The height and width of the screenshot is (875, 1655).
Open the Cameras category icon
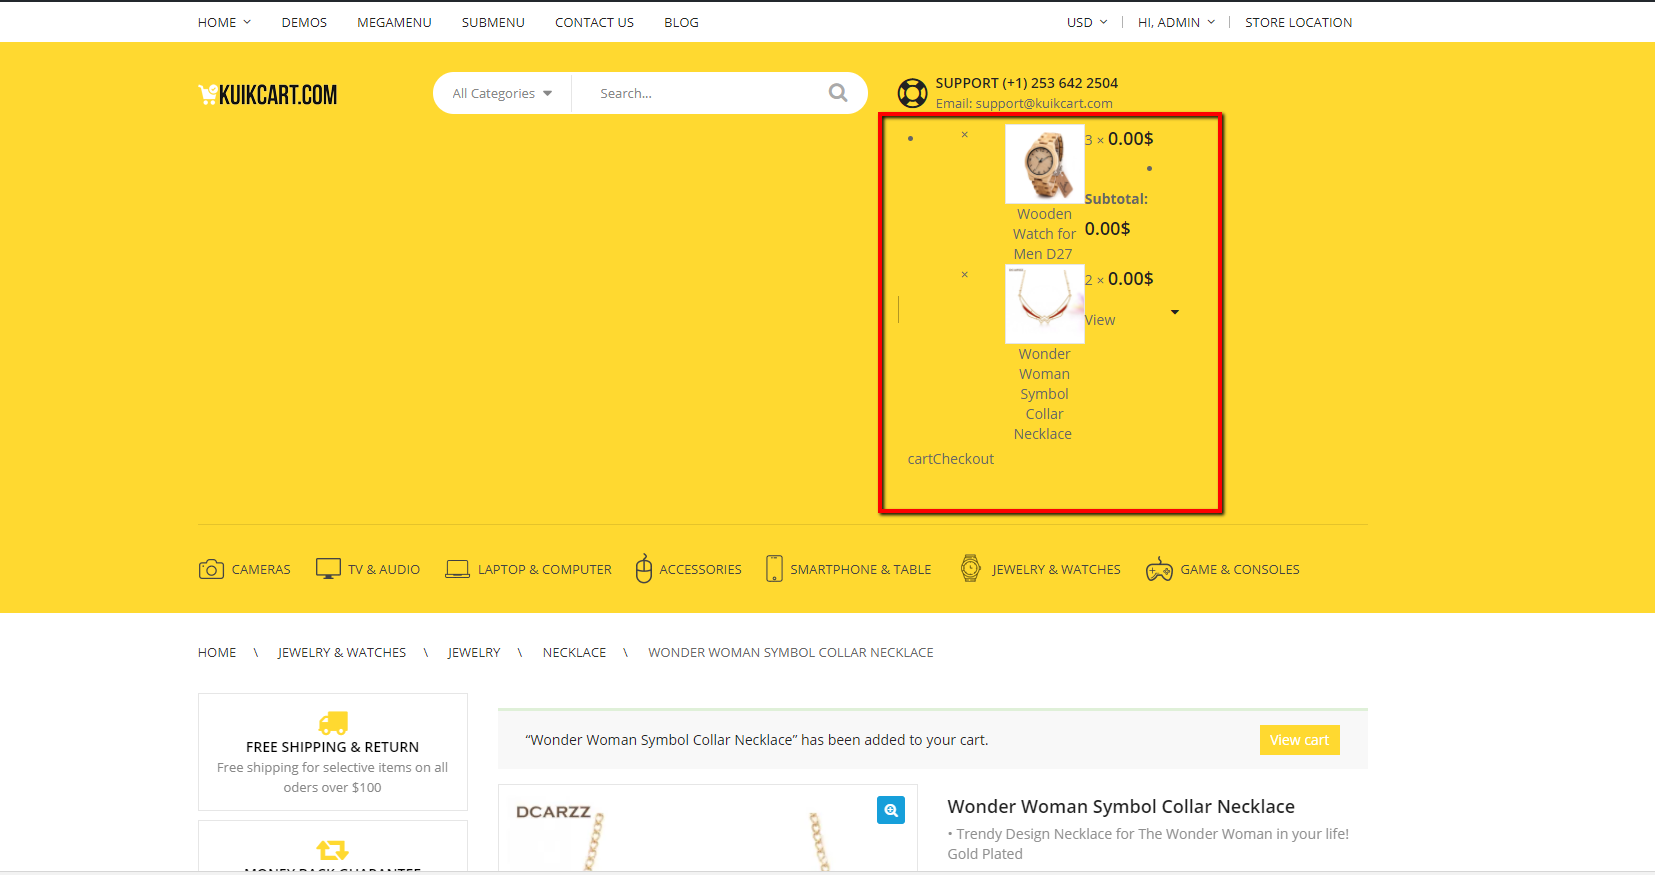click(x=211, y=569)
